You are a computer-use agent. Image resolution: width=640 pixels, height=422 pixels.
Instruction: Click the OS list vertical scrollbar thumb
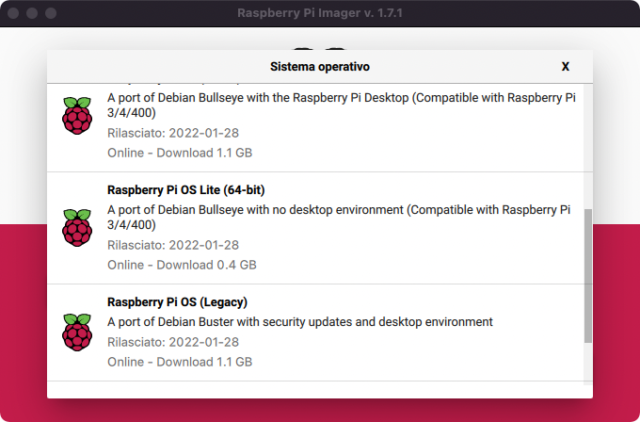[x=587, y=277]
